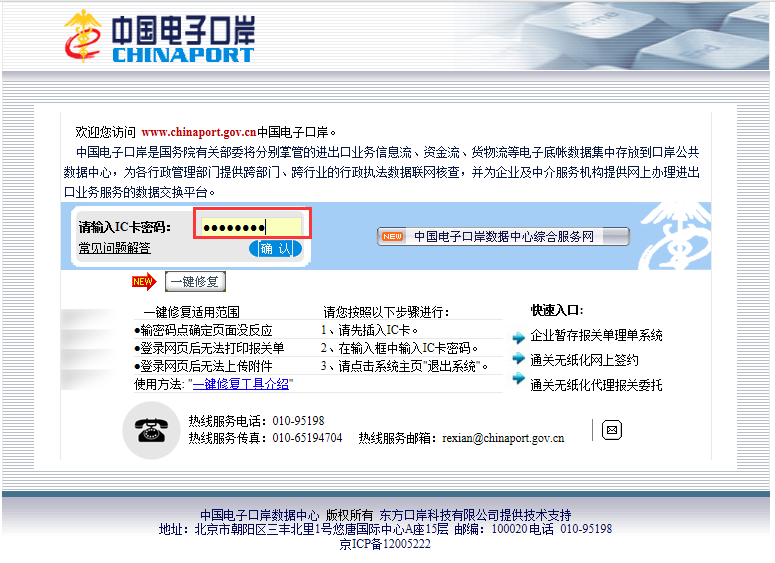Focus the IC card password input field

pos(252,227)
